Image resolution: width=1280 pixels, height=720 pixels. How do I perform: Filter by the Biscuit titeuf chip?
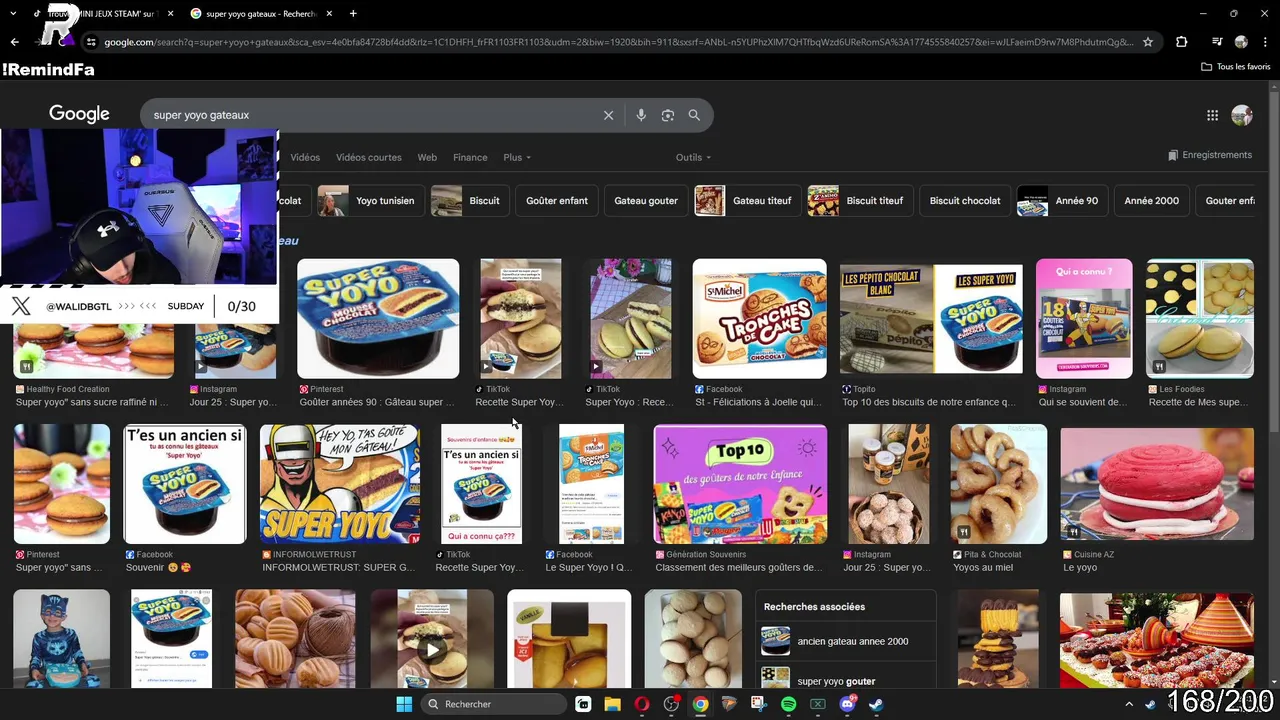861,200
